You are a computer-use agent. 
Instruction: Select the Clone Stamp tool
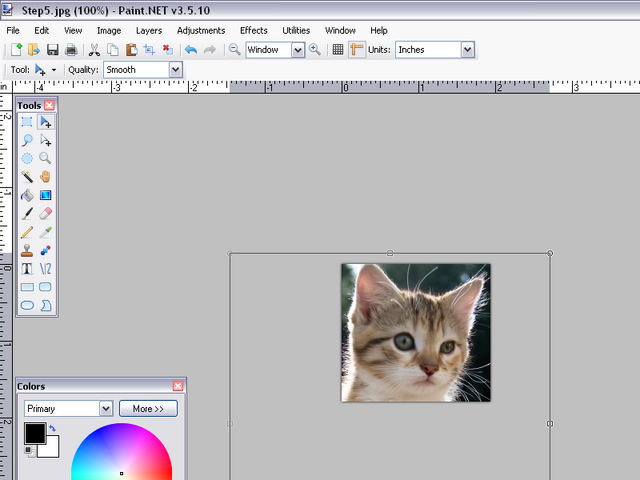[27, 250]
